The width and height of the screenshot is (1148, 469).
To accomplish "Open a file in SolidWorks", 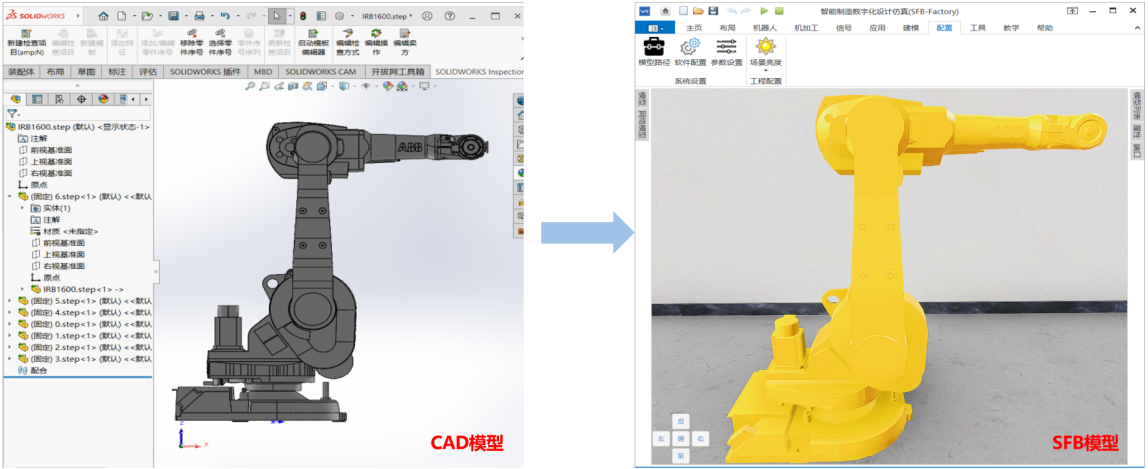I will pos(146,15).
